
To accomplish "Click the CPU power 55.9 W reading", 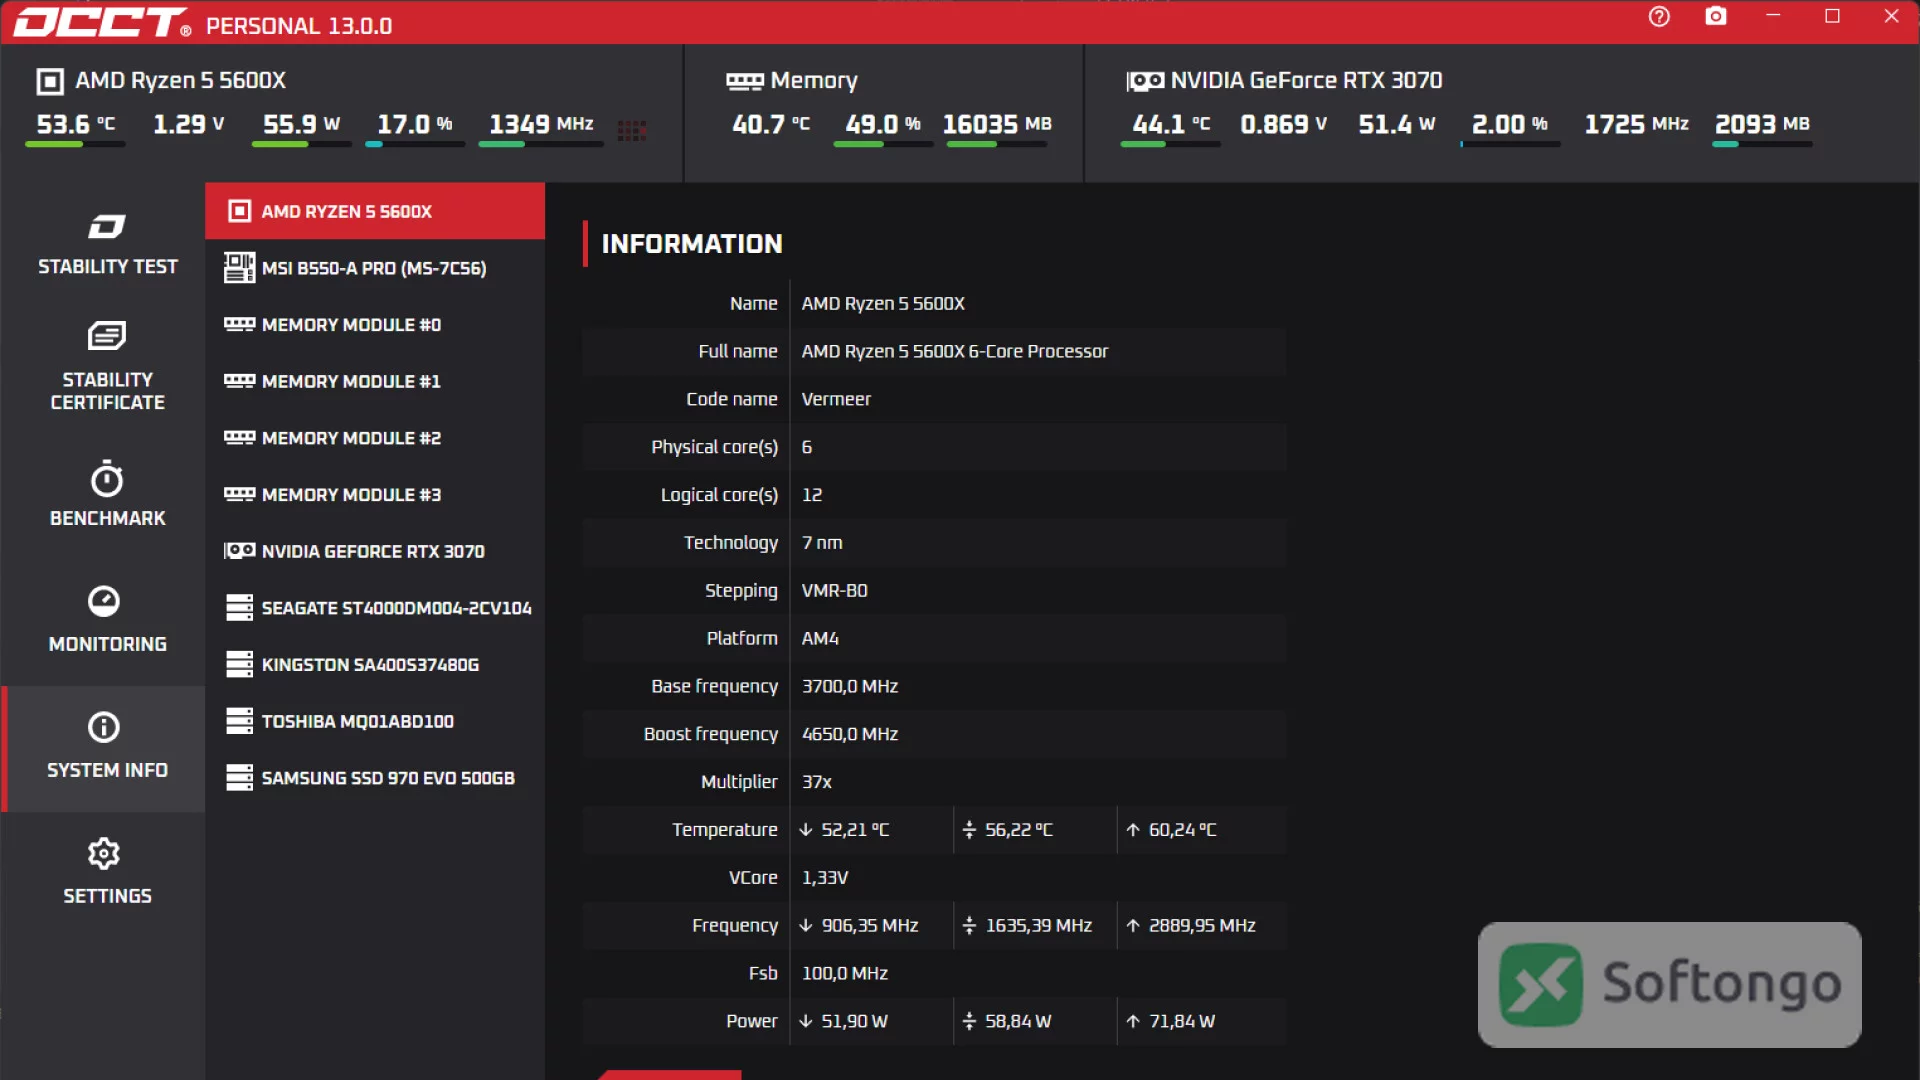I will pyautogui.click(x=301, y=124).
